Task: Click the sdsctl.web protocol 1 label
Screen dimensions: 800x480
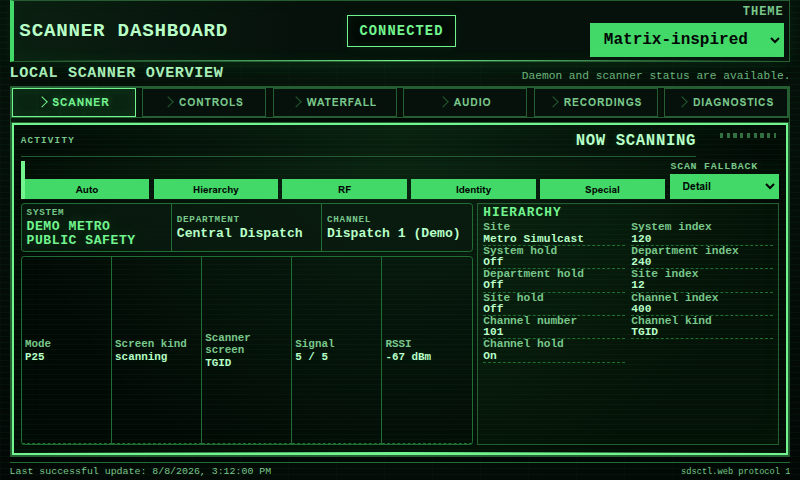Action: pos(735,471)
